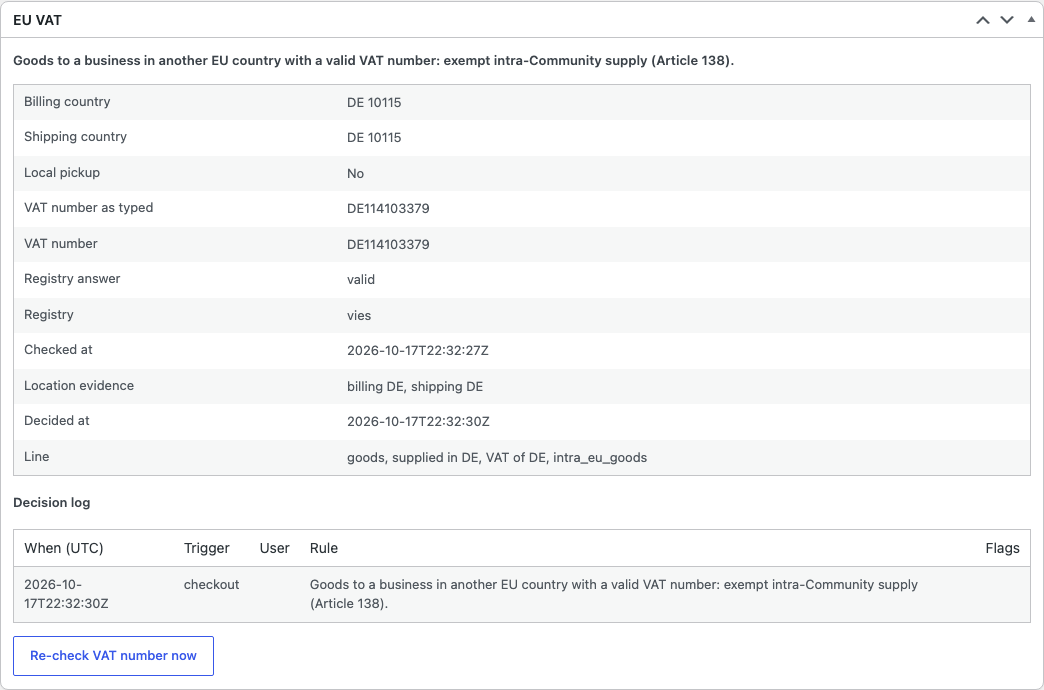The image size is (1044, 690).
Task: Select Checked at timestamp 2026-10-17T22:32:27Z
Action: click(418, 350)
